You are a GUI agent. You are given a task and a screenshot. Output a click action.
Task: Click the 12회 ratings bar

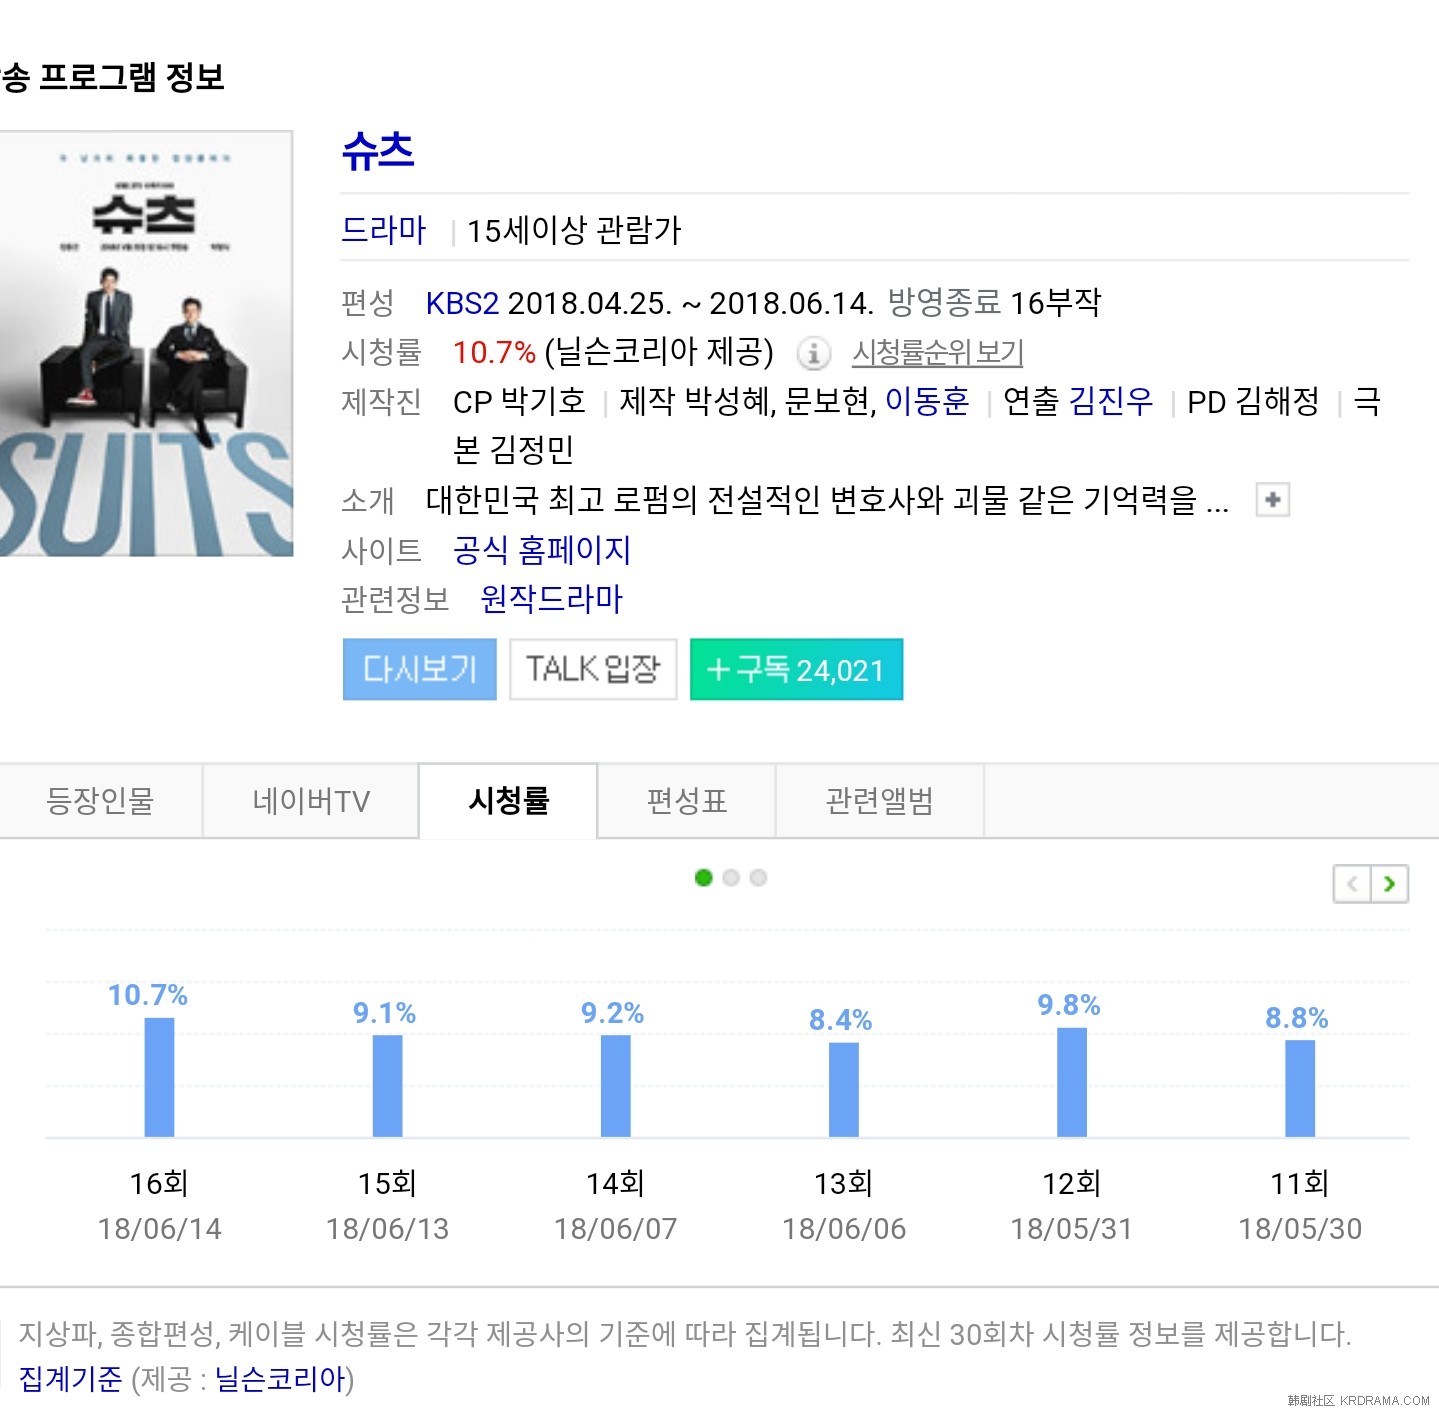click(x=1071, y=1082)
